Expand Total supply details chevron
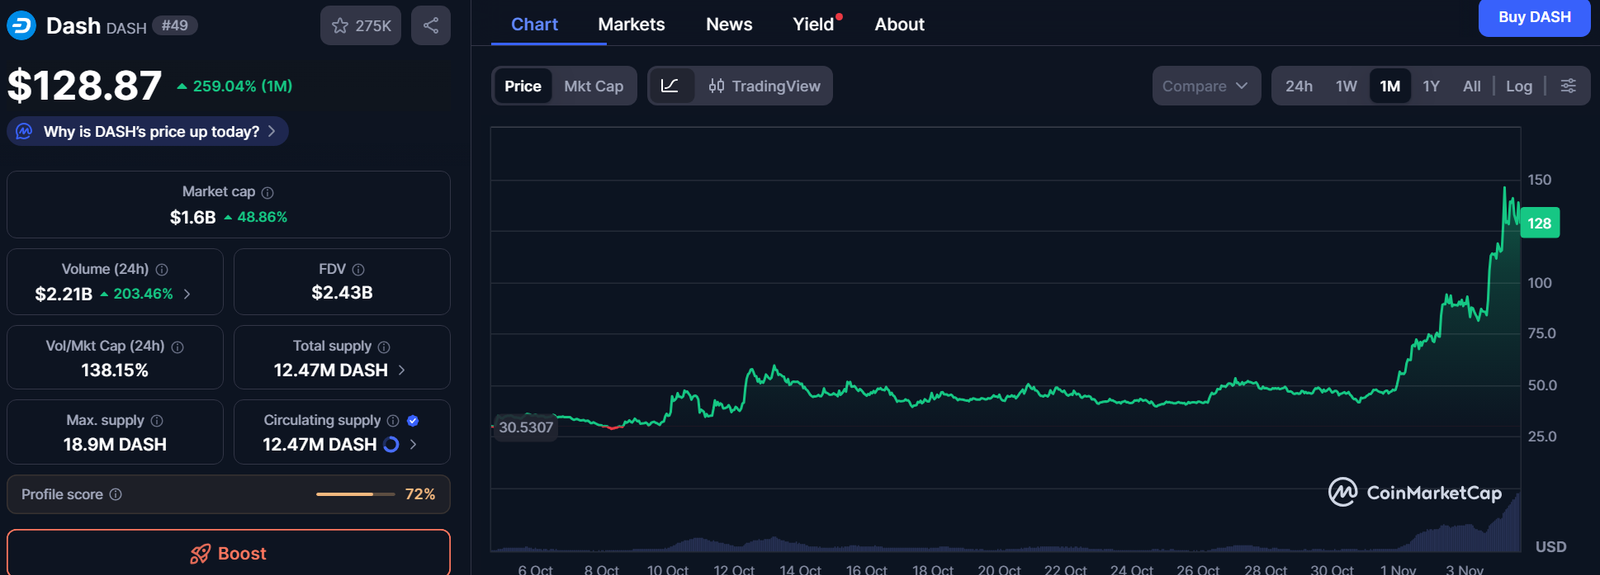The width and height of the screenshot is (1600, 575). click(402, 370)
